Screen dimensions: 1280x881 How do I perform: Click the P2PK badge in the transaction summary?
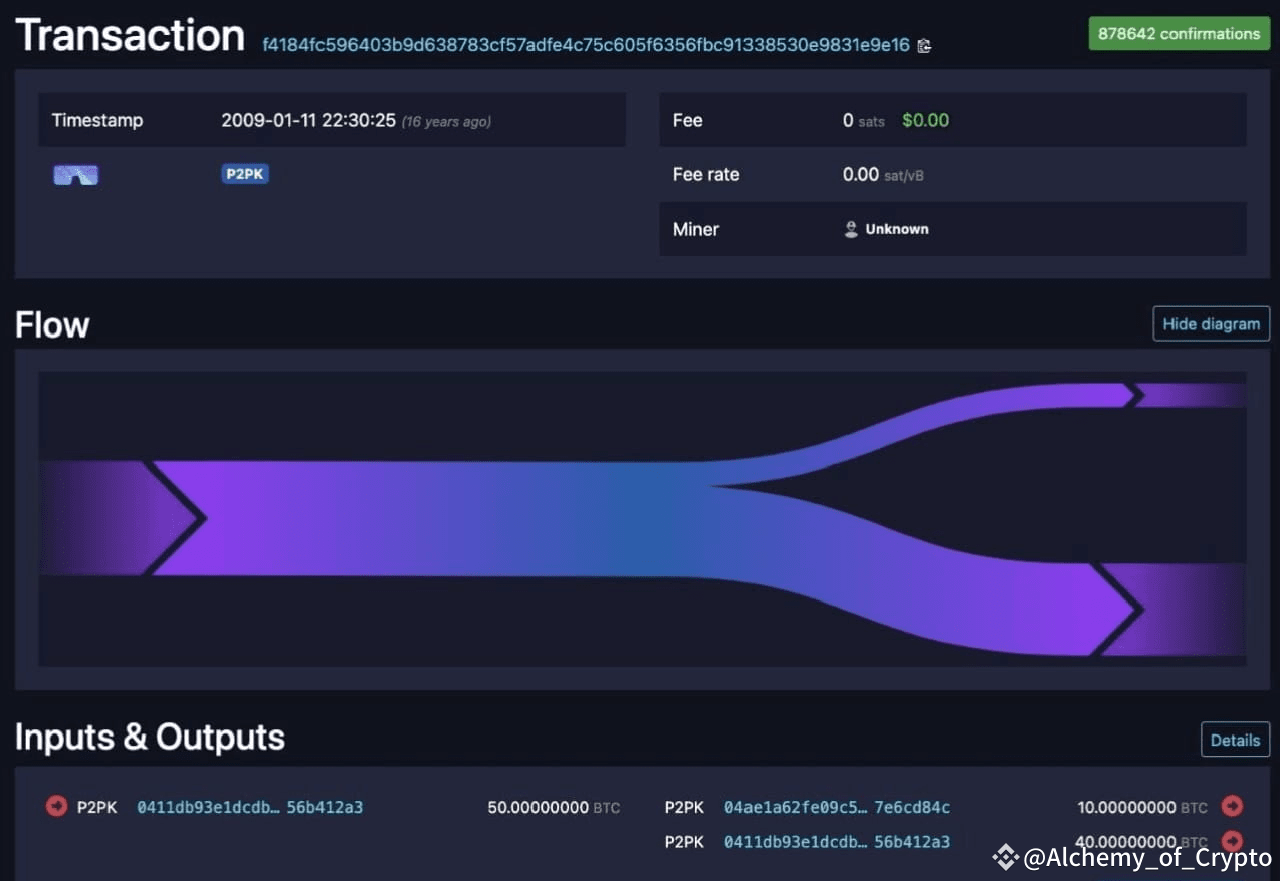tap(244, 173)
